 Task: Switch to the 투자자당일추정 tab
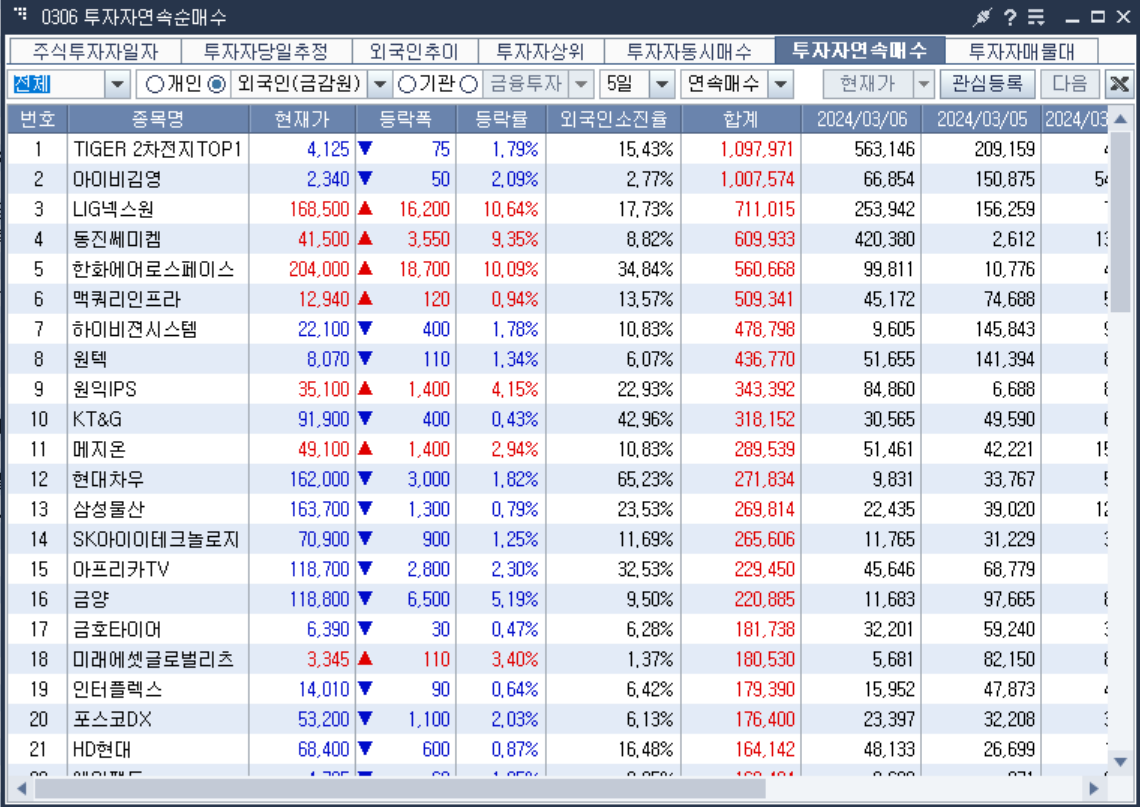click(x=266, y=52)
